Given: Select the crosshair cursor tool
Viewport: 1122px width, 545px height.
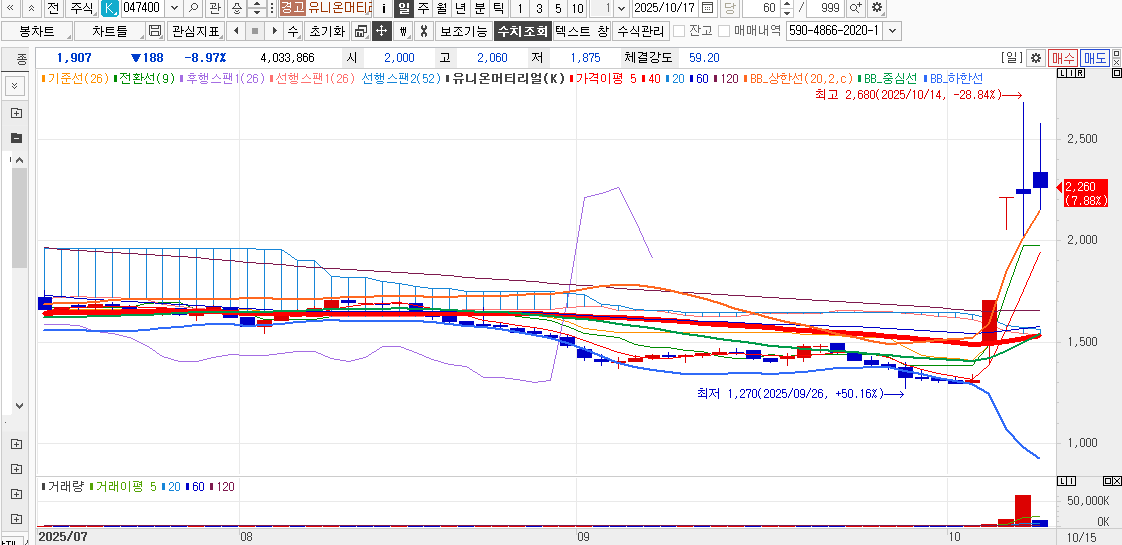Looking at the screenshot, I should [381, 31].
